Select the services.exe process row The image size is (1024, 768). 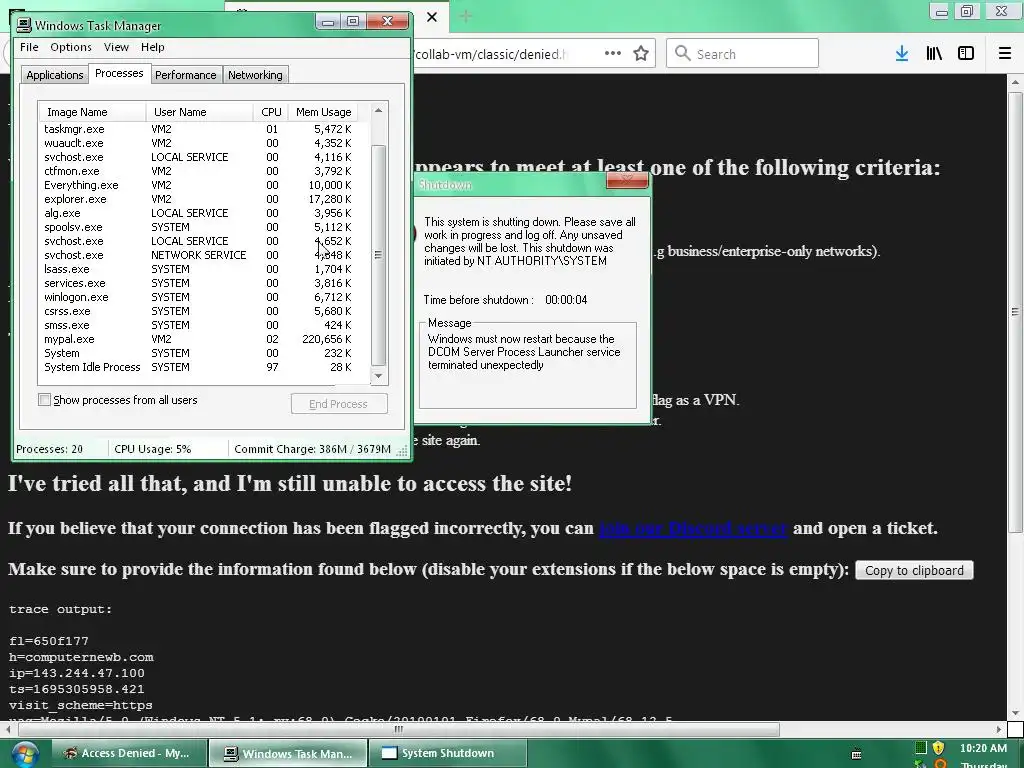click(204, 283)
